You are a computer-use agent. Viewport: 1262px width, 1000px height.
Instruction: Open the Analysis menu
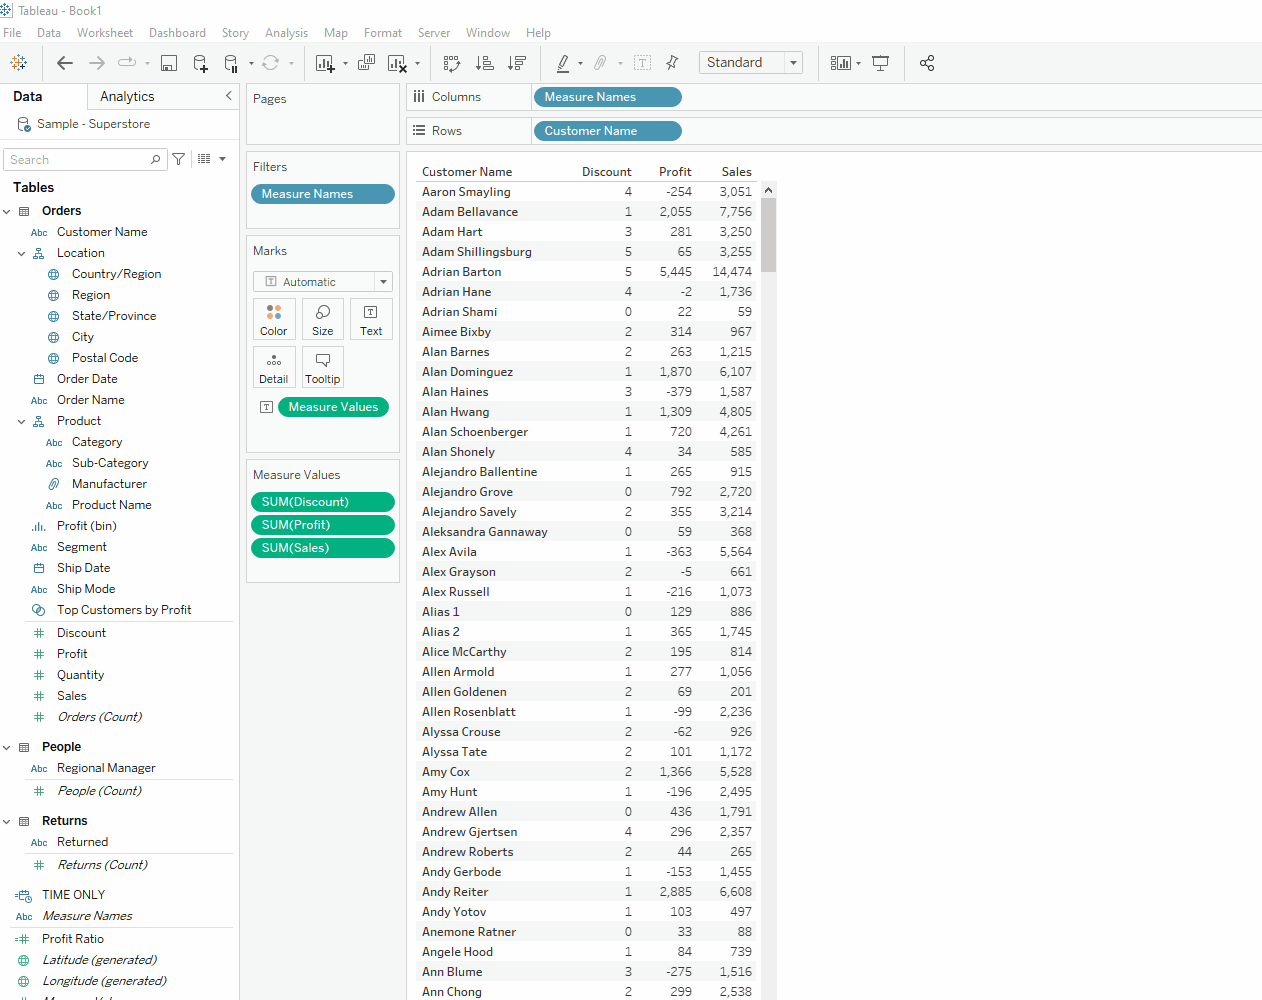click(286, 33)
